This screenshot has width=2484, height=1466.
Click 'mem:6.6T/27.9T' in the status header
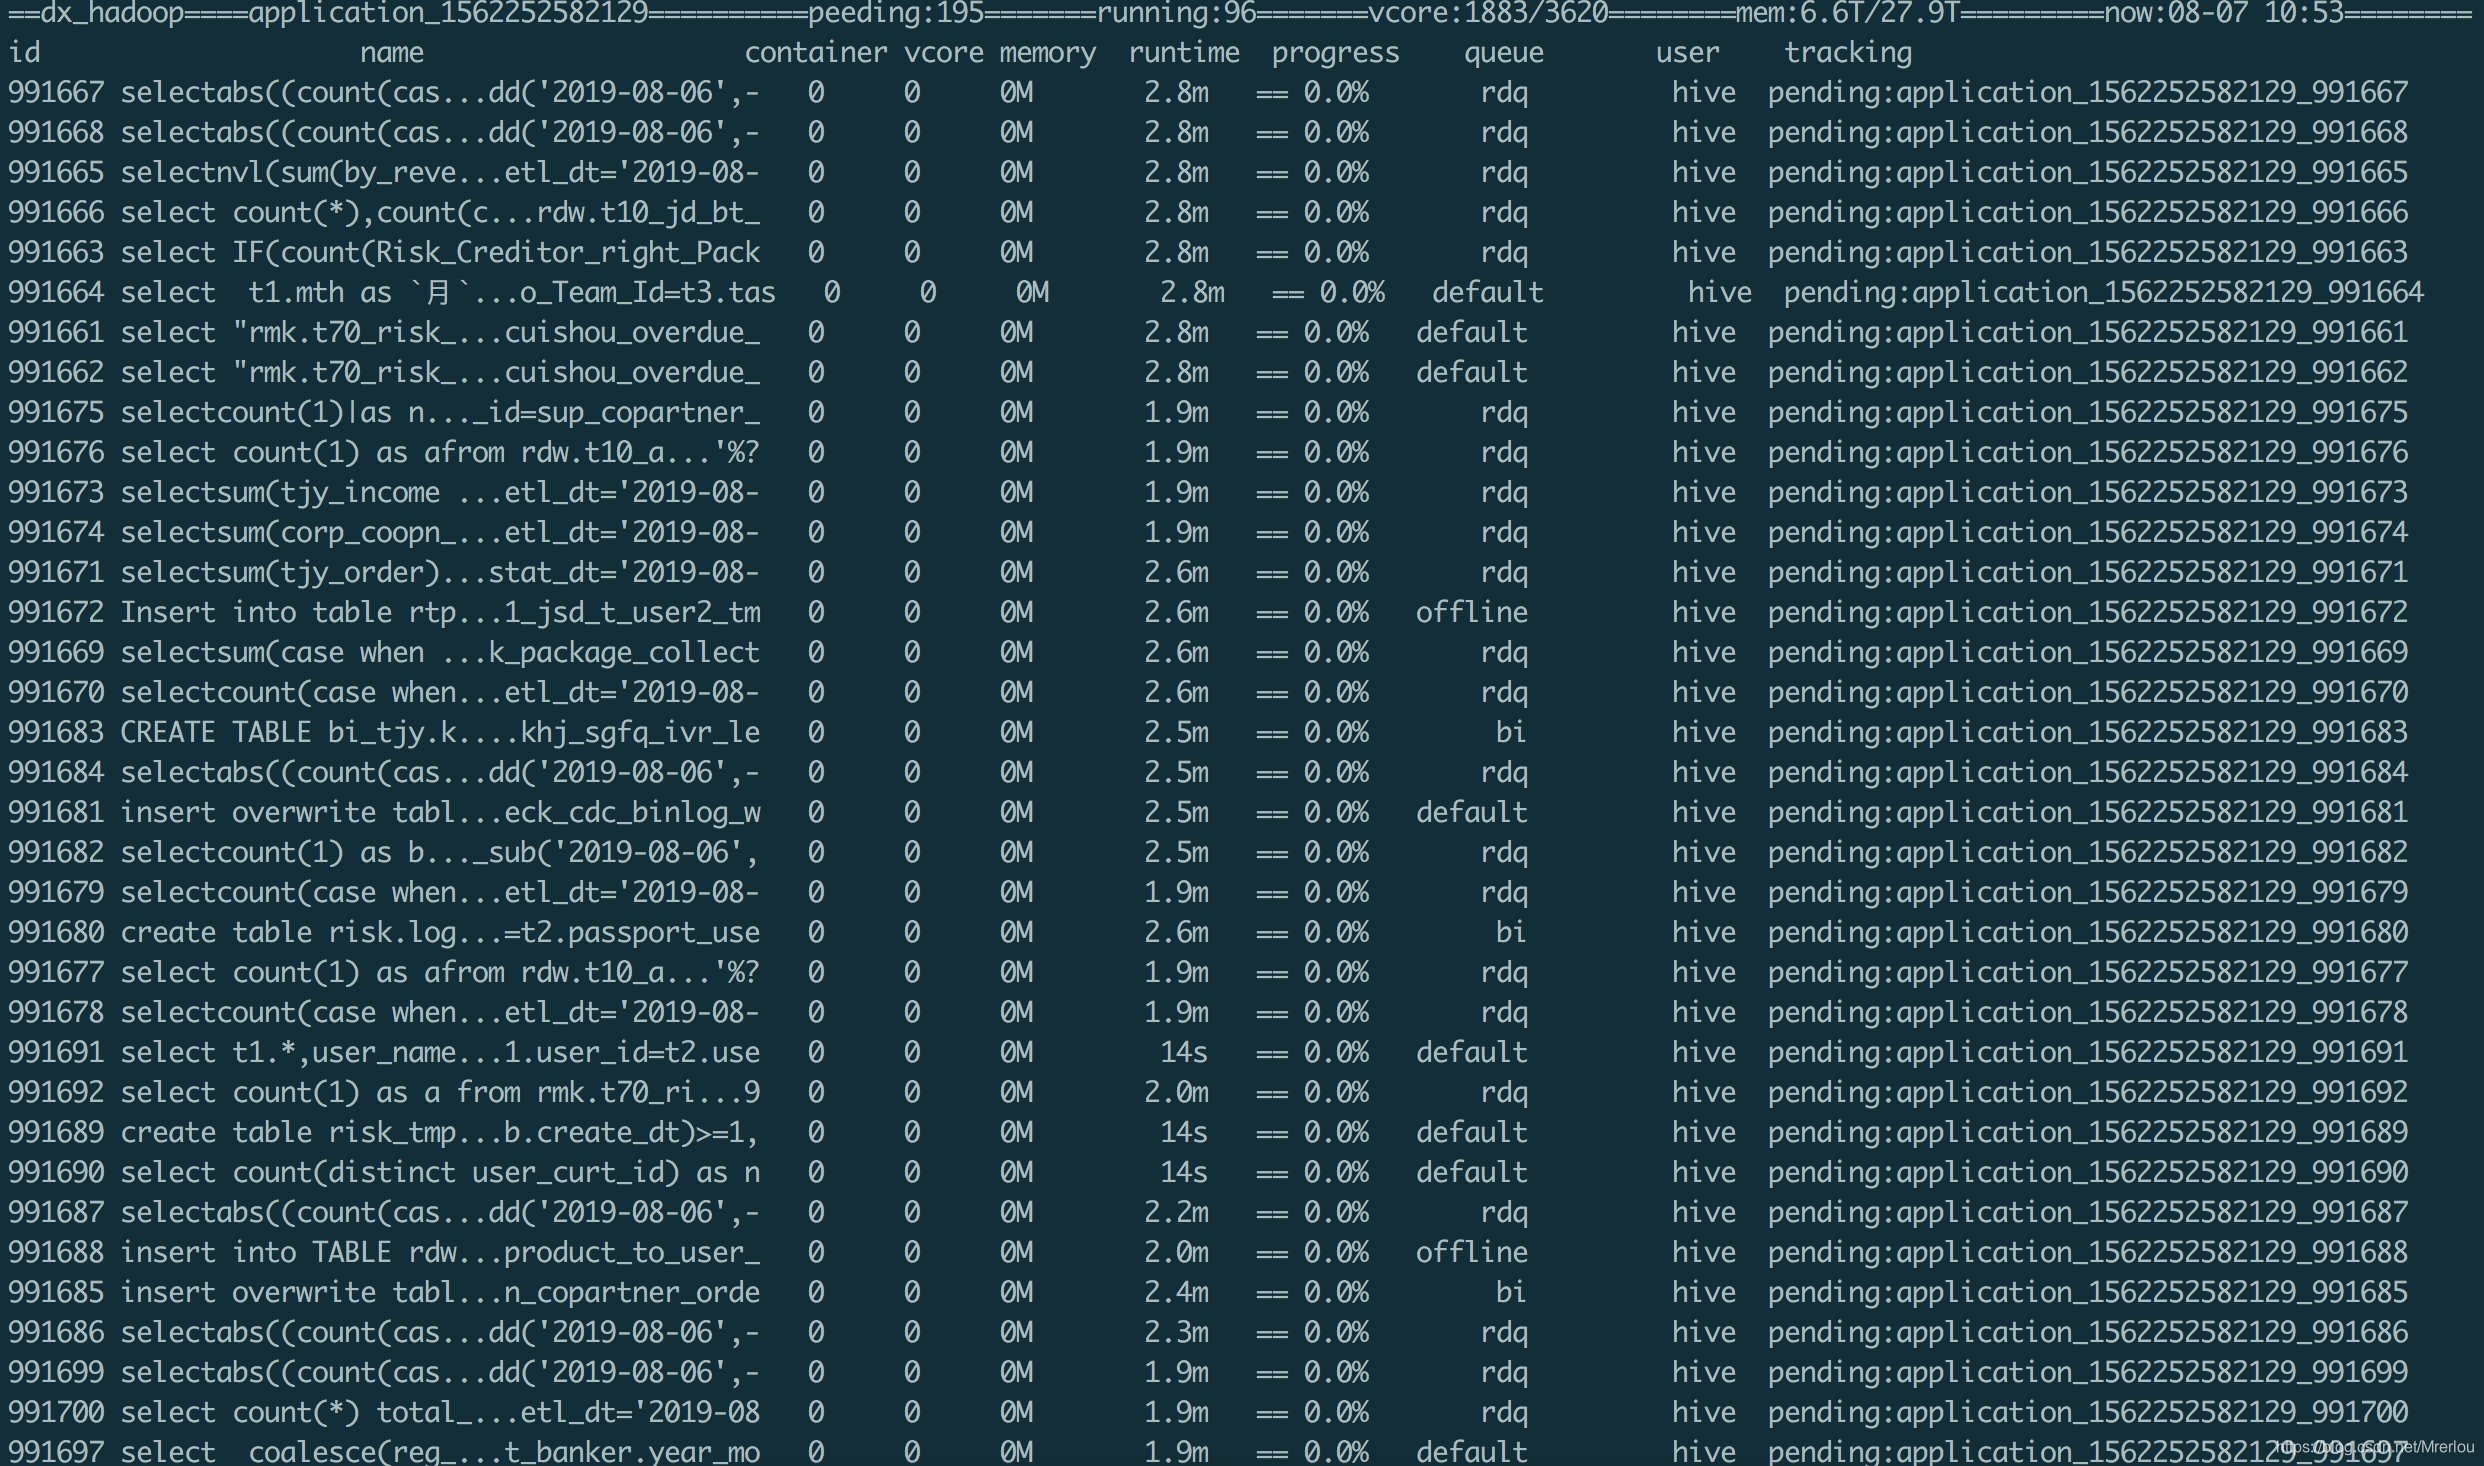pyautogui.click(x=1848, y=13)
